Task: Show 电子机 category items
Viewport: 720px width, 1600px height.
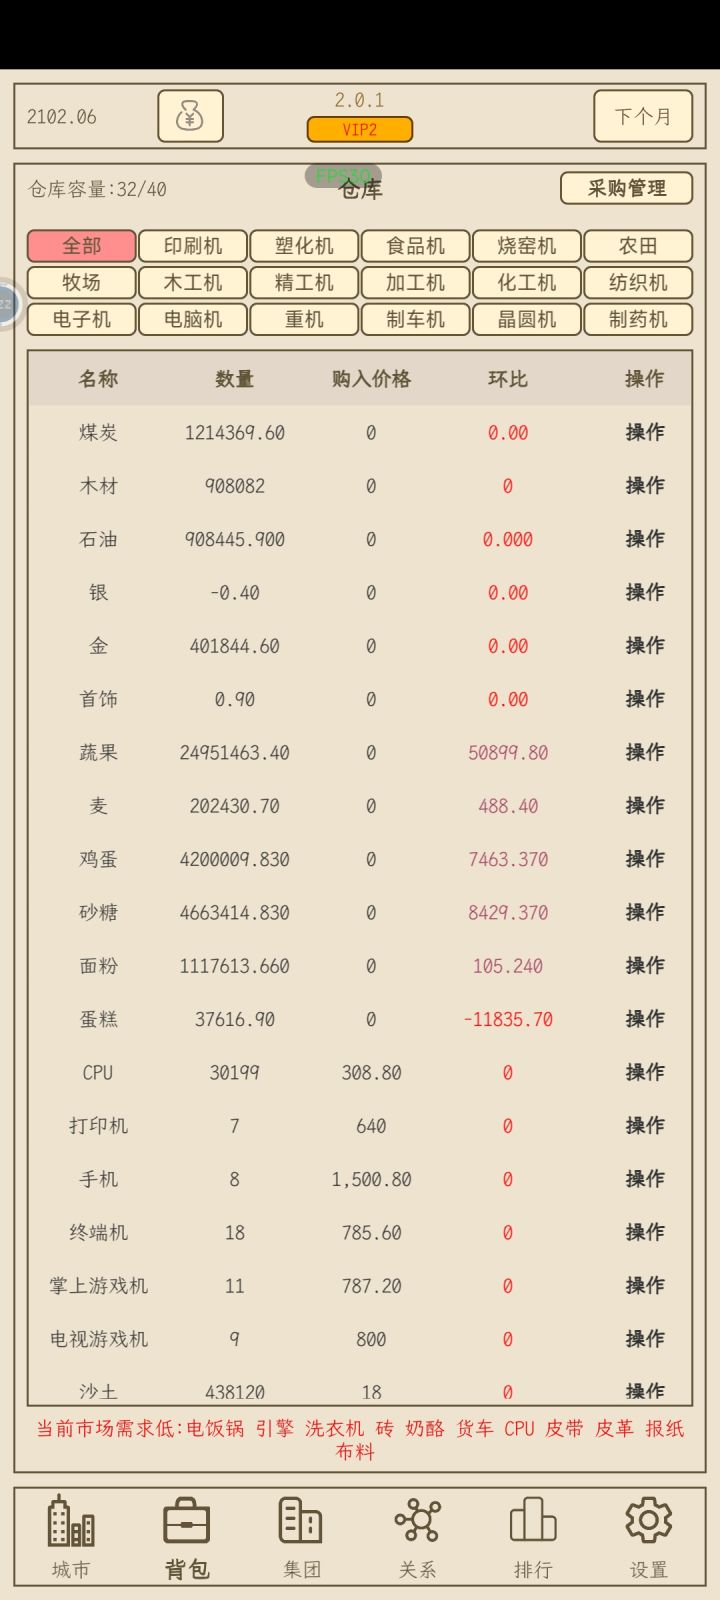Action: tap(81, 320)
